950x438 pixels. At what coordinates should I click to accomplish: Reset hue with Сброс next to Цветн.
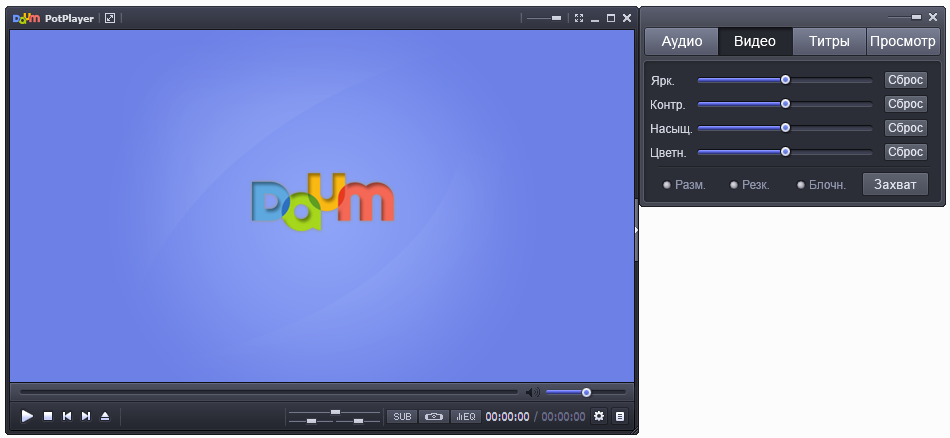[906, 152]
